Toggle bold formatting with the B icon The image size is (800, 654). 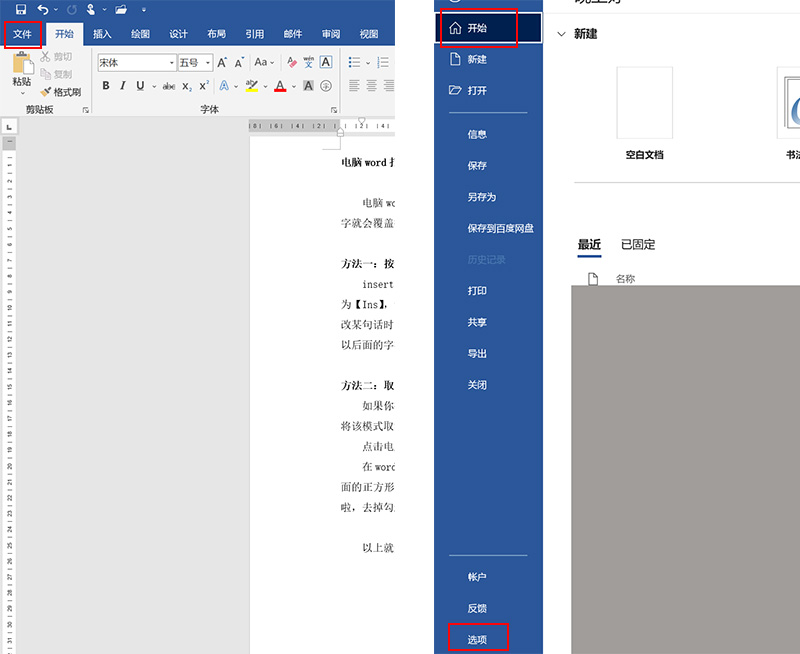(105, 83)
